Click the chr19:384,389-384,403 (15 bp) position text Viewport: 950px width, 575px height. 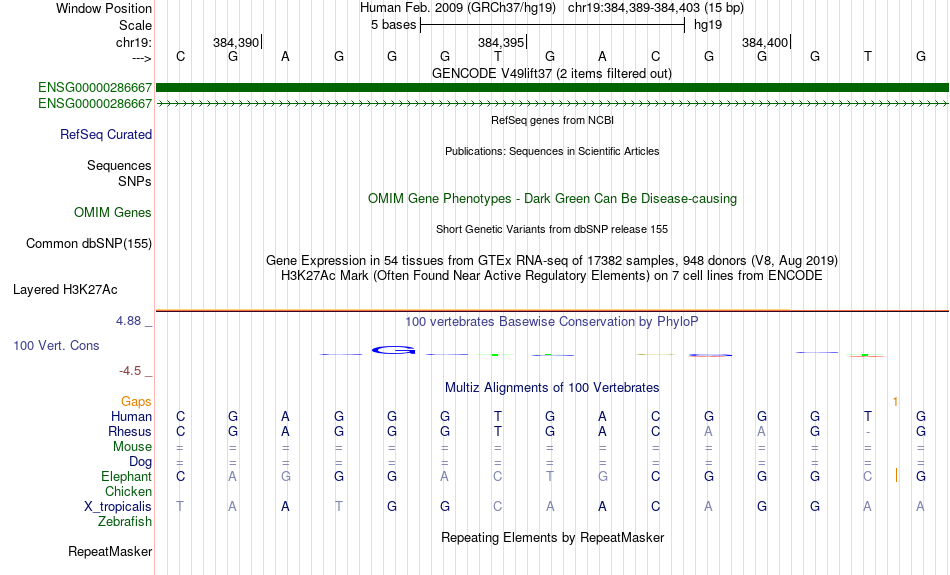[x=656, y=8]
